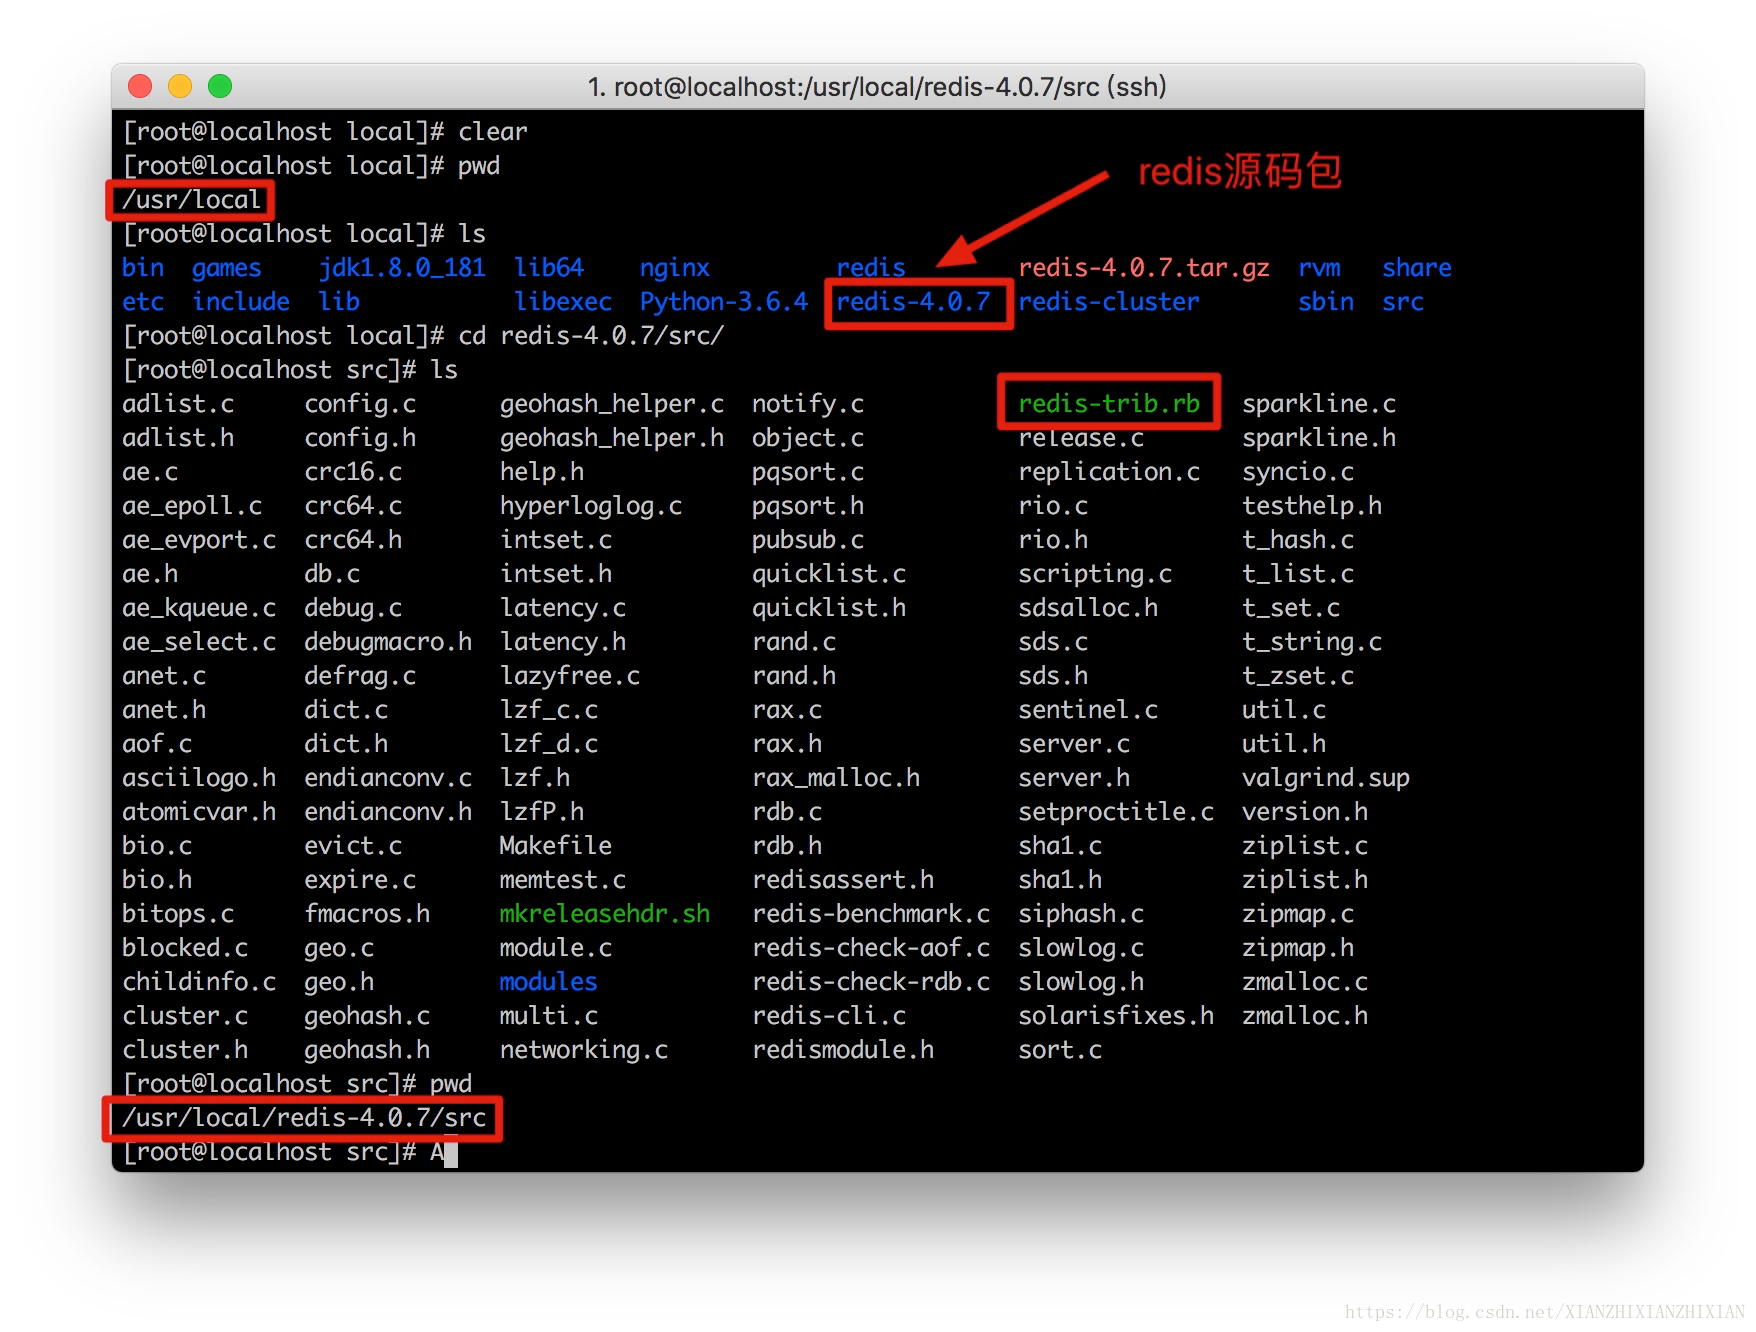Click the replication.c file name
The image size is (1756, 1332).
1109,472
